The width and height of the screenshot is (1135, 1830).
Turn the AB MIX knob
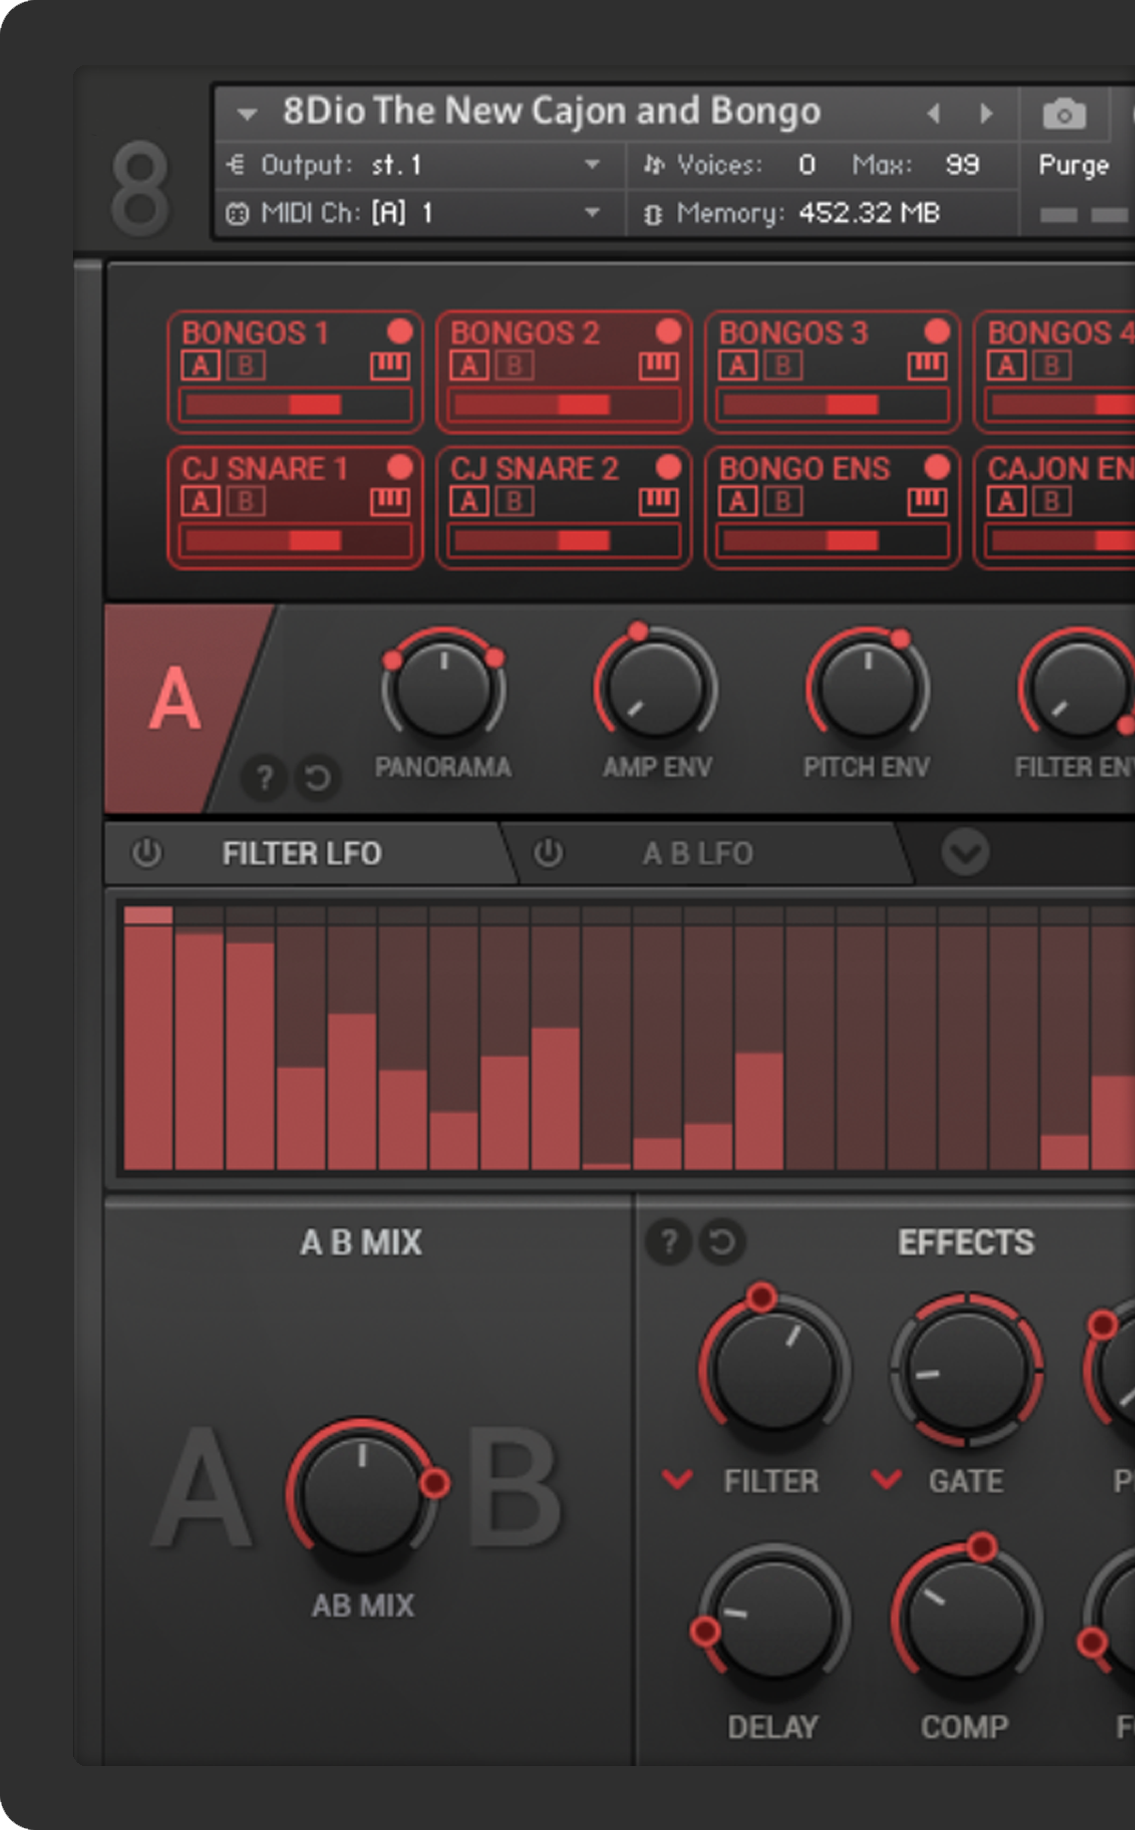coord(363,1493)
